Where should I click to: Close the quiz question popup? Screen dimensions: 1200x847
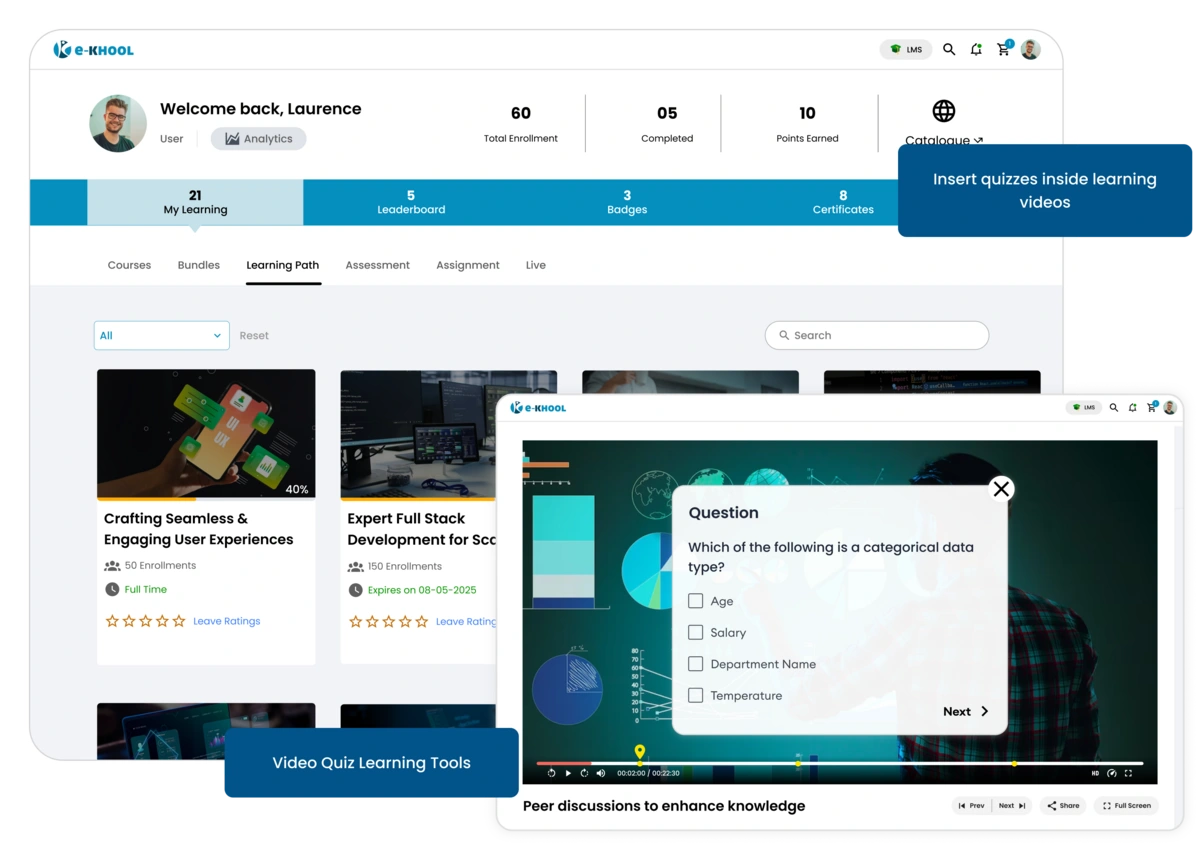pyautogui.click(x=1001, y=488)
